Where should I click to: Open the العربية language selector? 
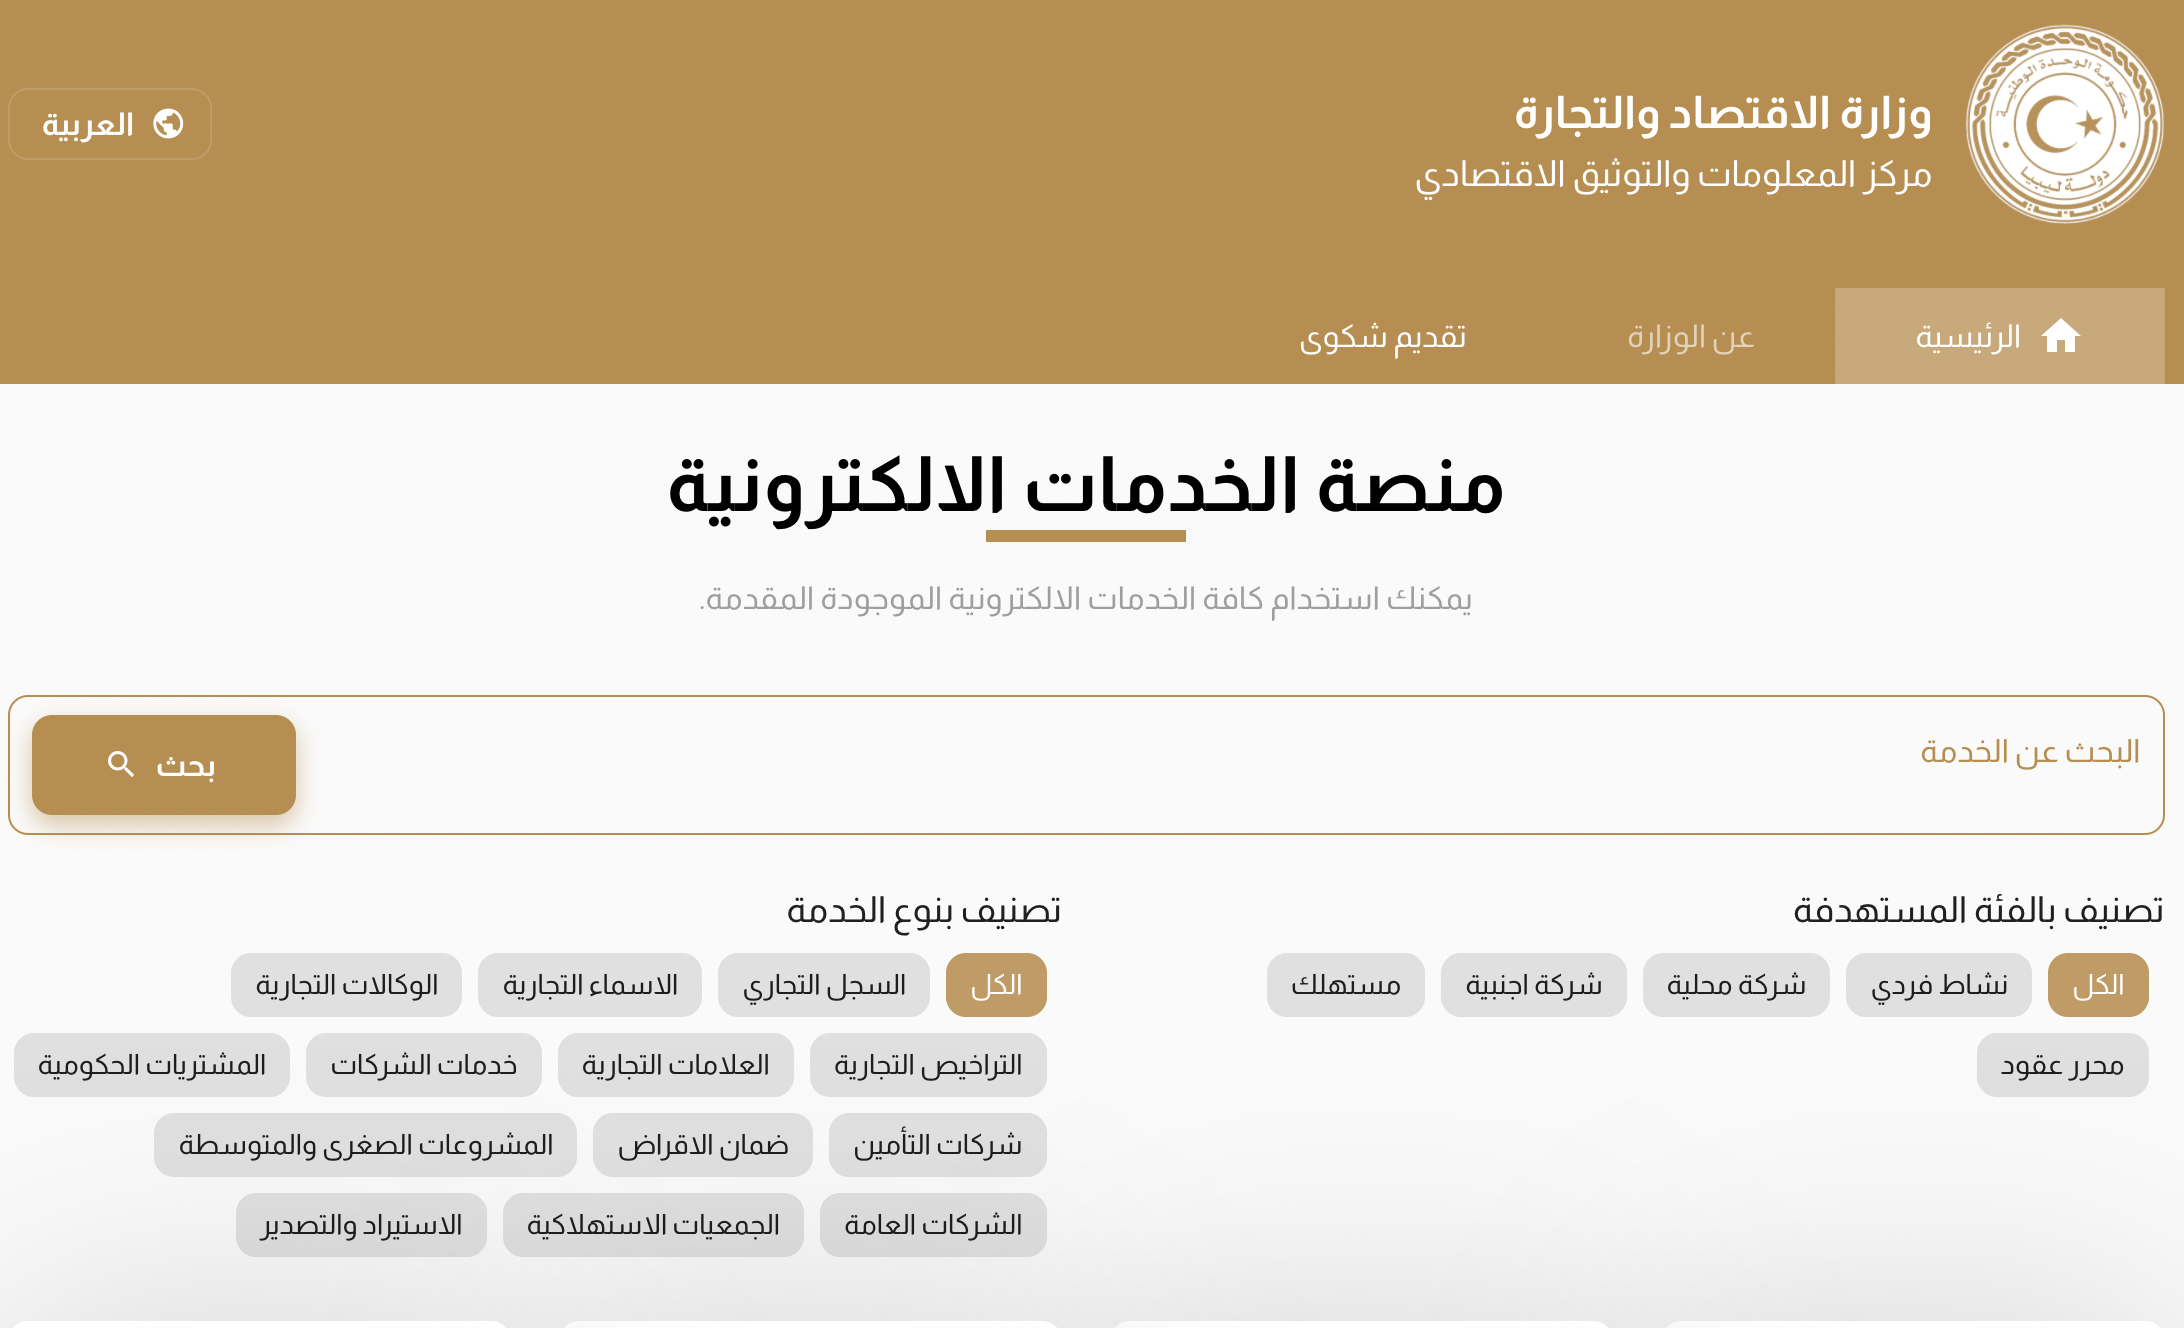click(110, 124)
